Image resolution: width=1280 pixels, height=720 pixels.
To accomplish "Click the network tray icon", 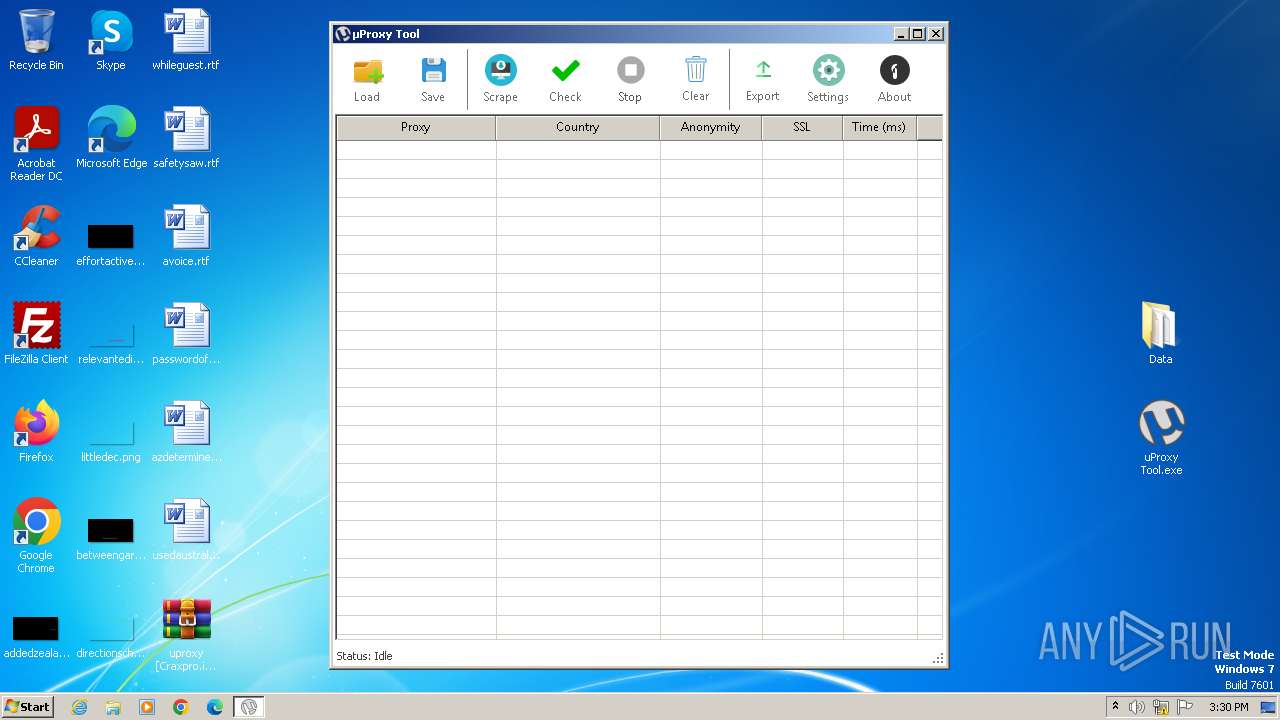I will 1161,707.
